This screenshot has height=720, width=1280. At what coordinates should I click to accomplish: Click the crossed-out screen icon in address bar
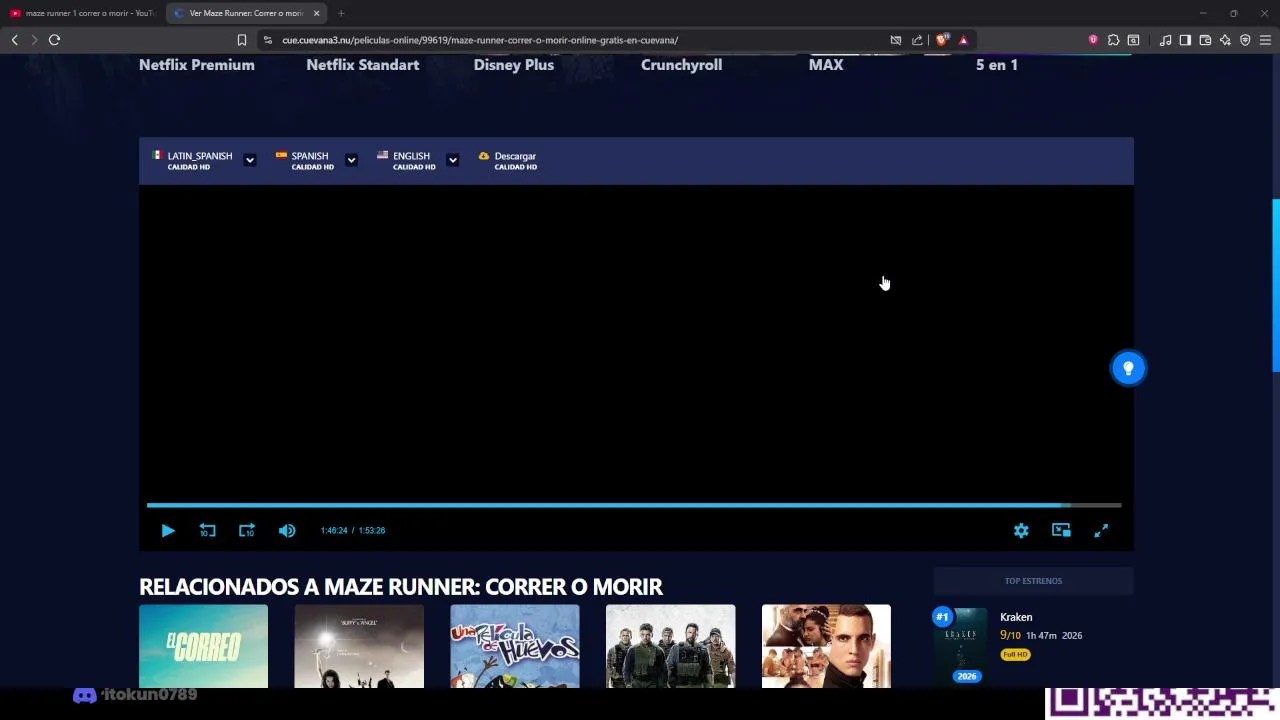[x=895, y=40]
